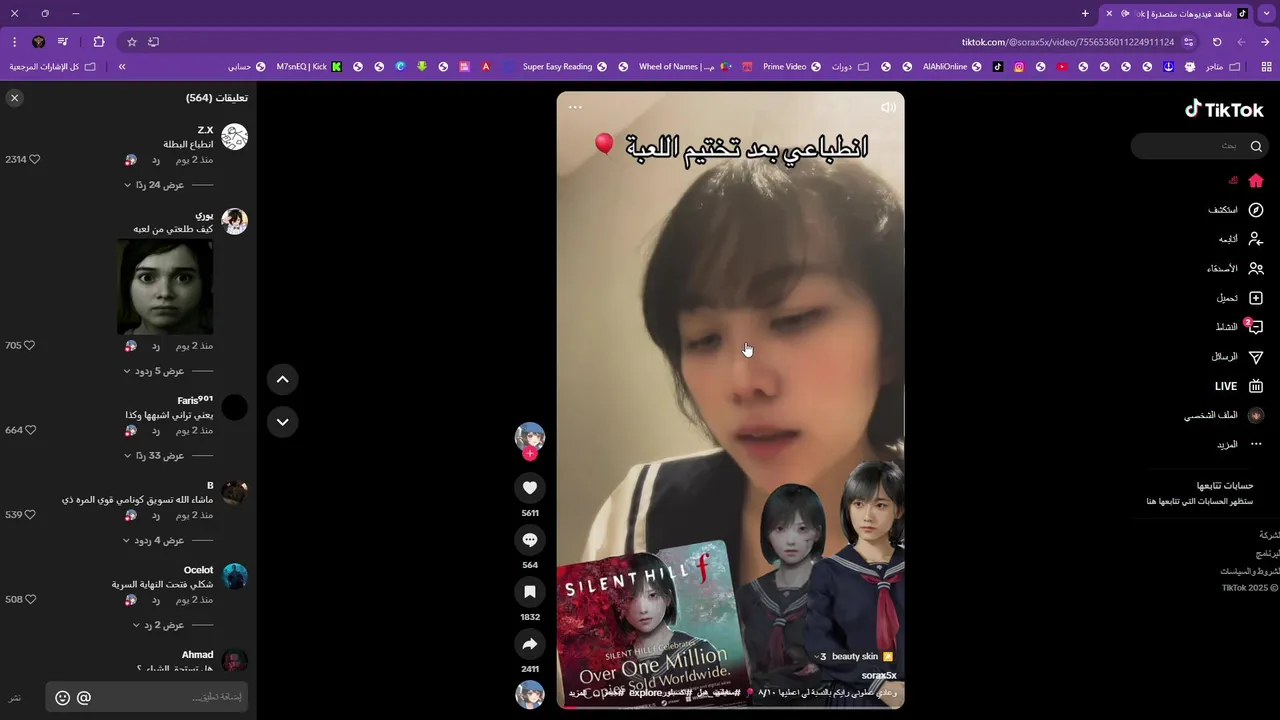Open the Explore compass icon
Image resolution: width=1280 pixels, height=720 pixels.
[1256, 210]
